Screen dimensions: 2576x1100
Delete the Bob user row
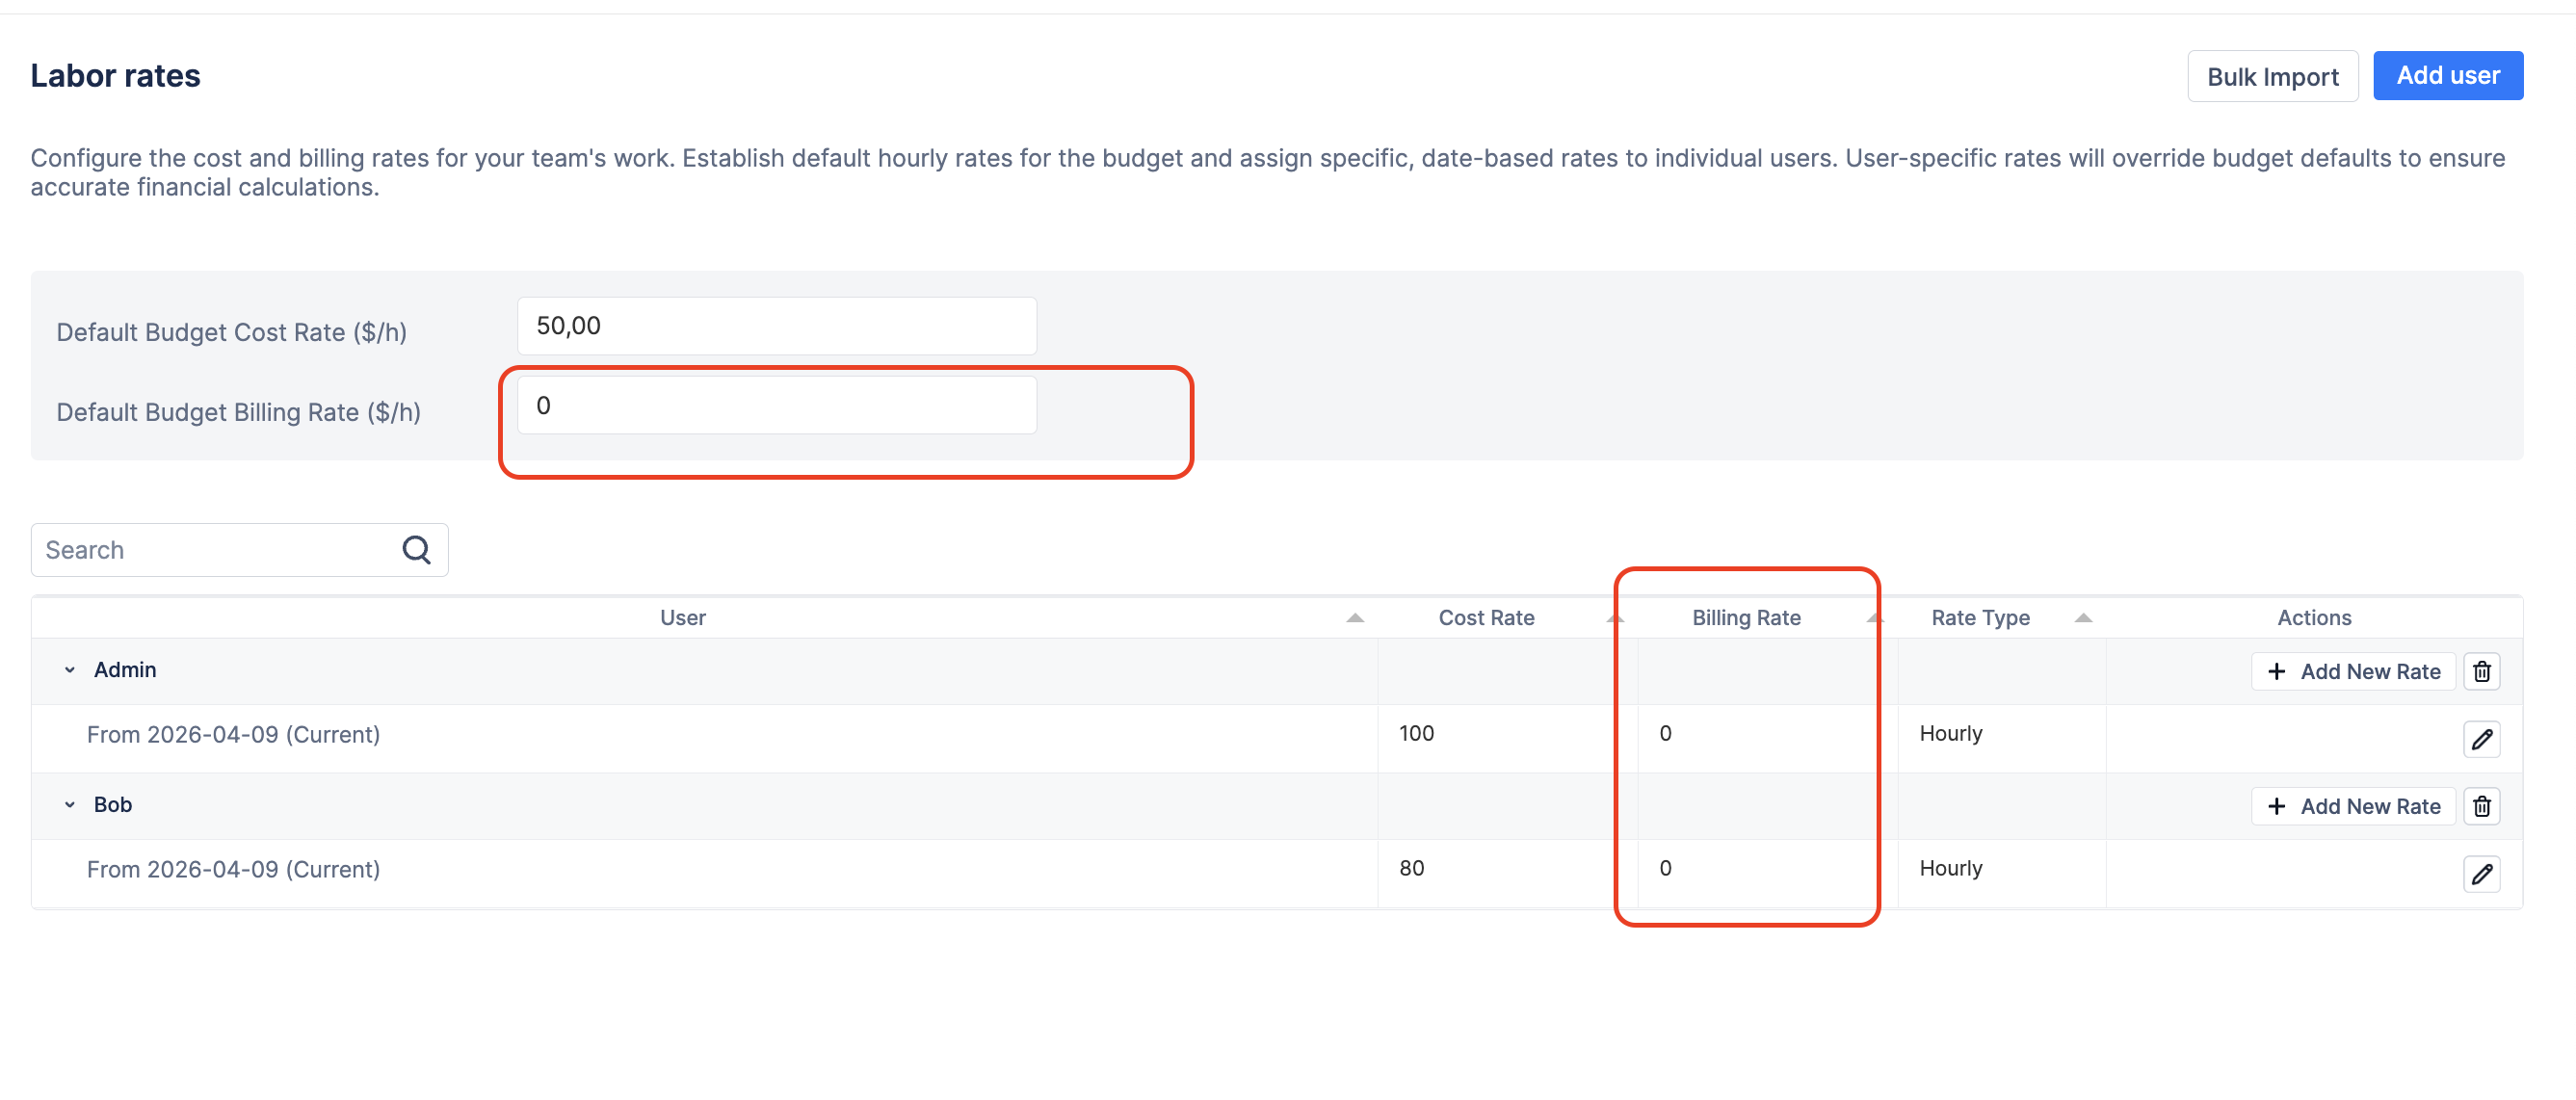2481,806
